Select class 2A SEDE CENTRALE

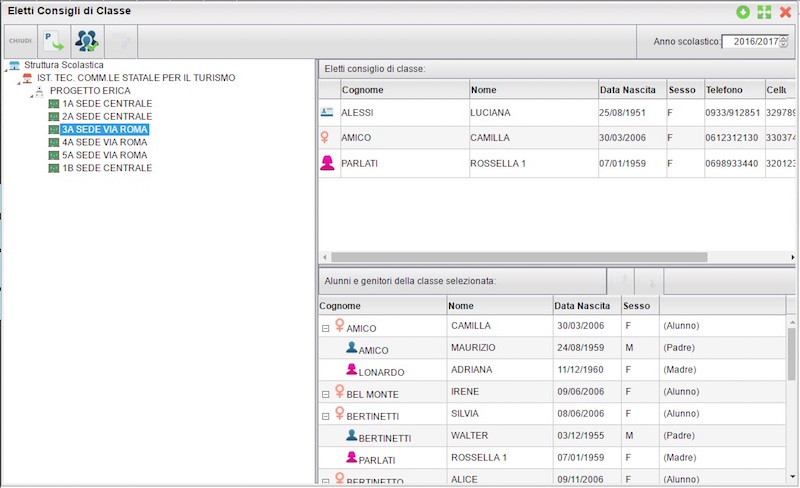pyautogui.click(x=107, y=116)
